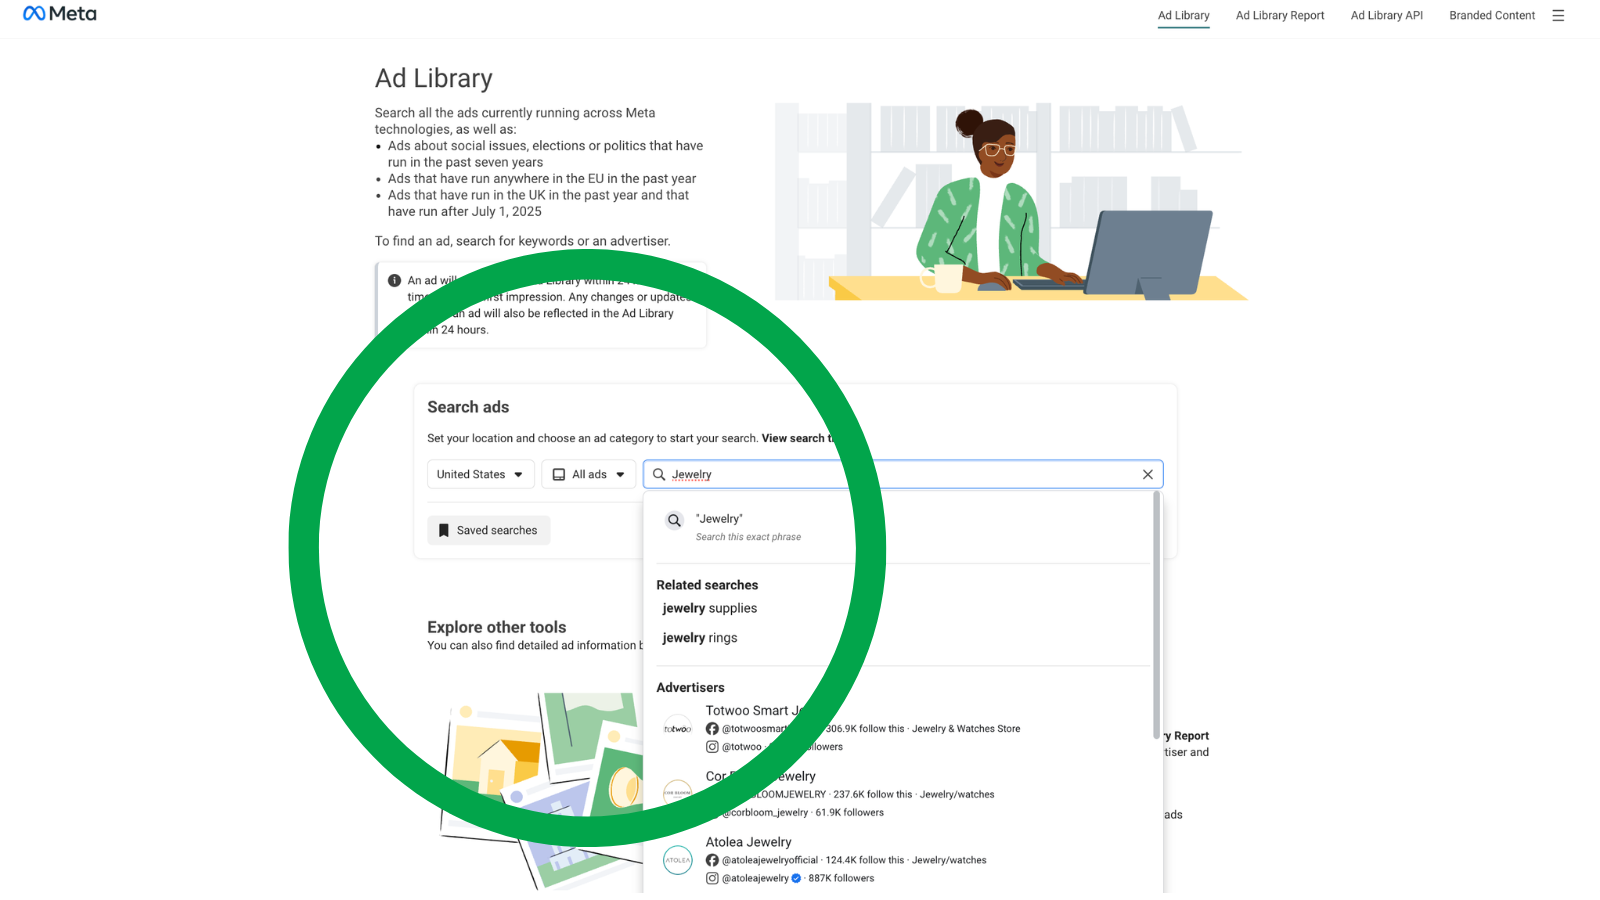This screenshot has width=1600, height=900.
Task: Click the woman at laptop illustration
Action: pos(1010,202)
